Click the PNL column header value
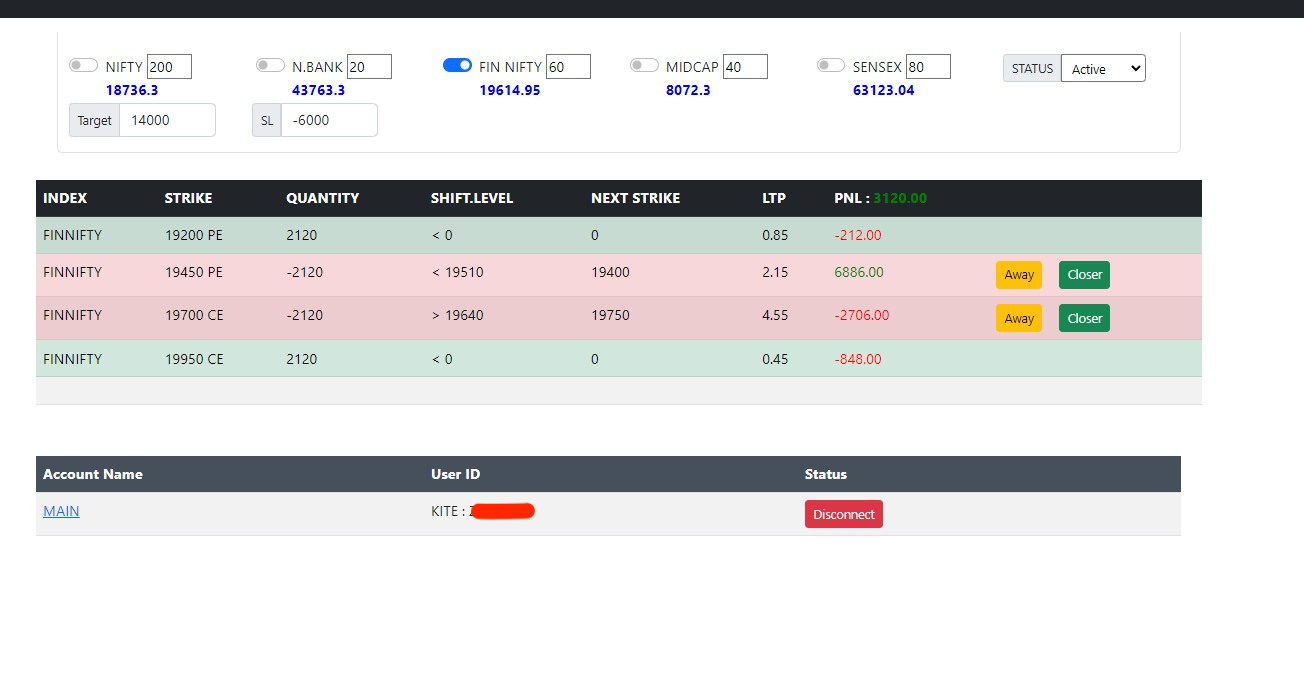The width and height of the screenshot is (1304, 687). pos(899,198)
